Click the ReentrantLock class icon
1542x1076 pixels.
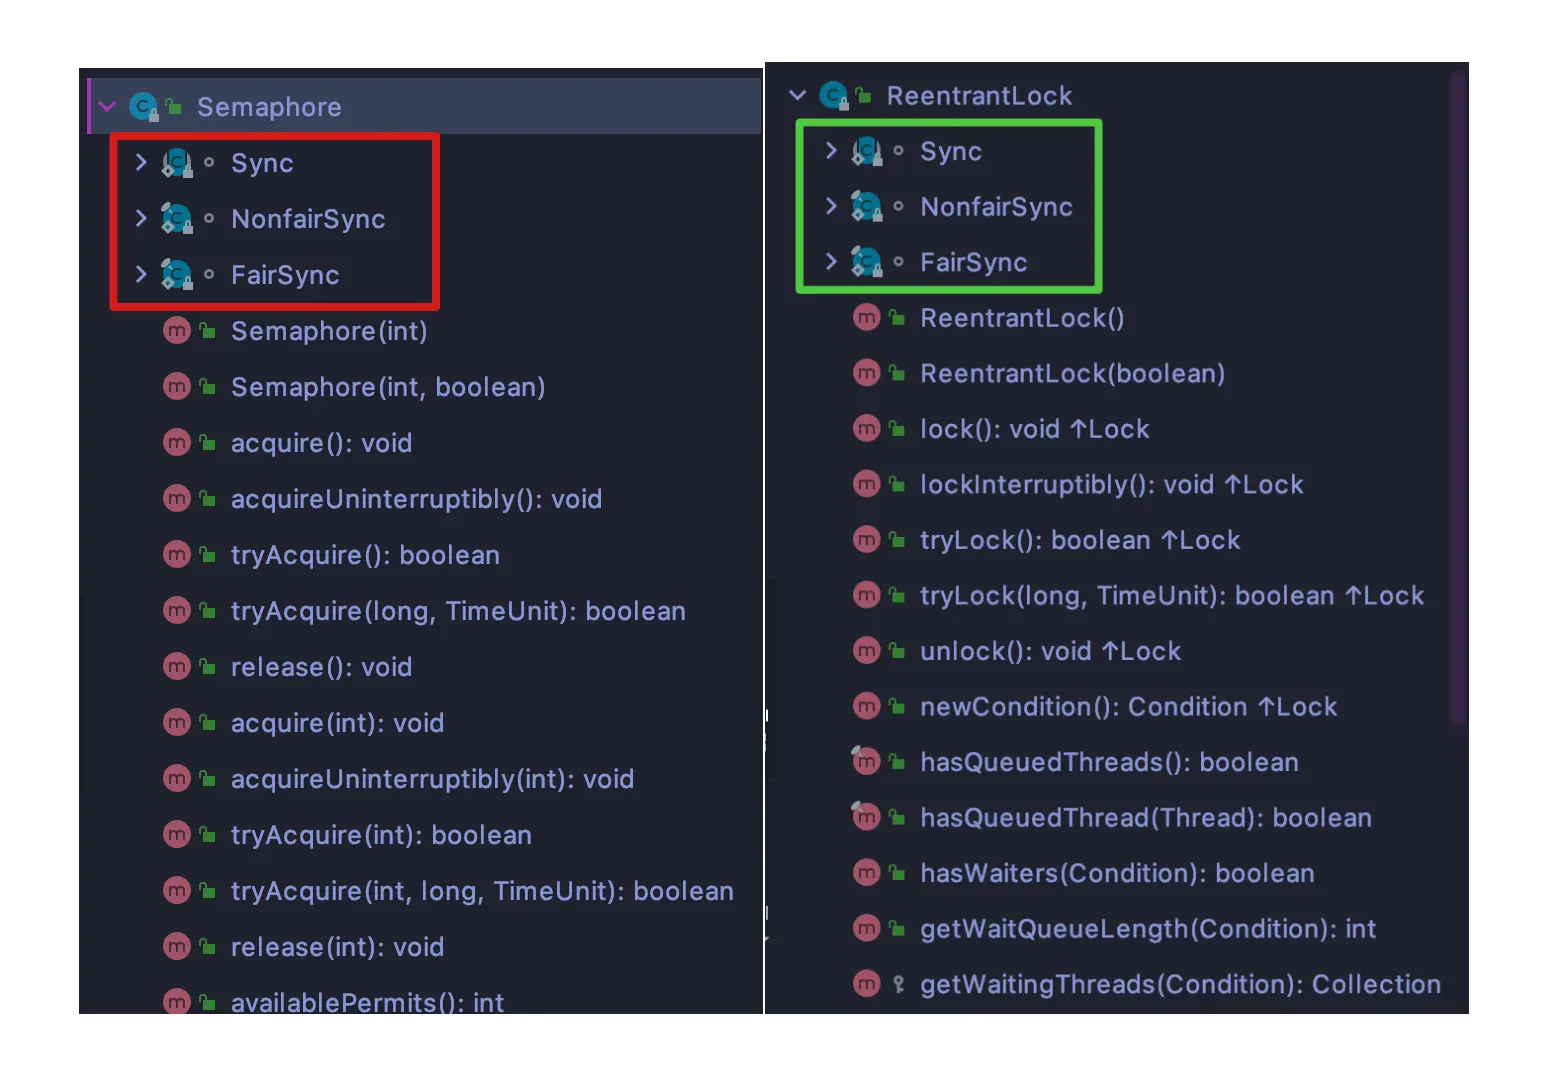pyautogui.click(x=834, y=95)
